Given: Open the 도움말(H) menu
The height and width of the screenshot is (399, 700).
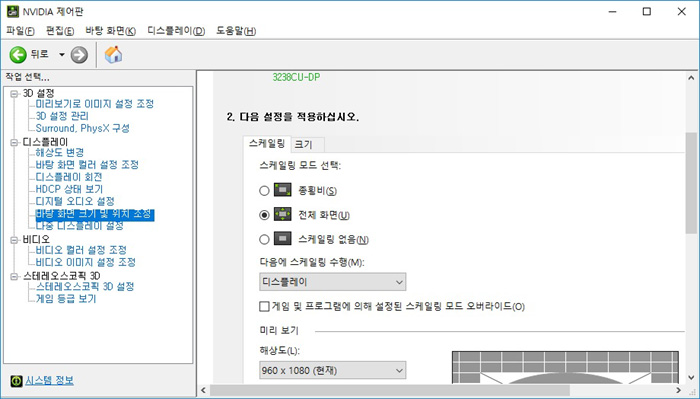Looking at the screenshot, I should [236, 31].
